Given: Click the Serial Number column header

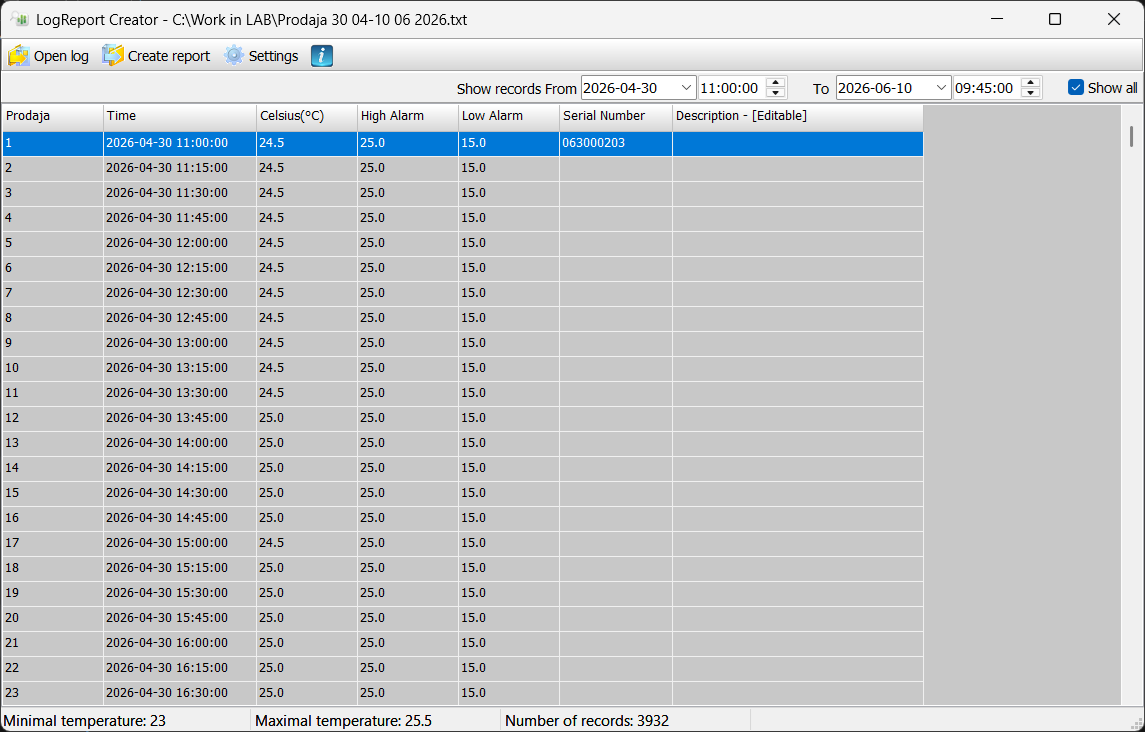Looking at the screenshot, I should point(616,116).
